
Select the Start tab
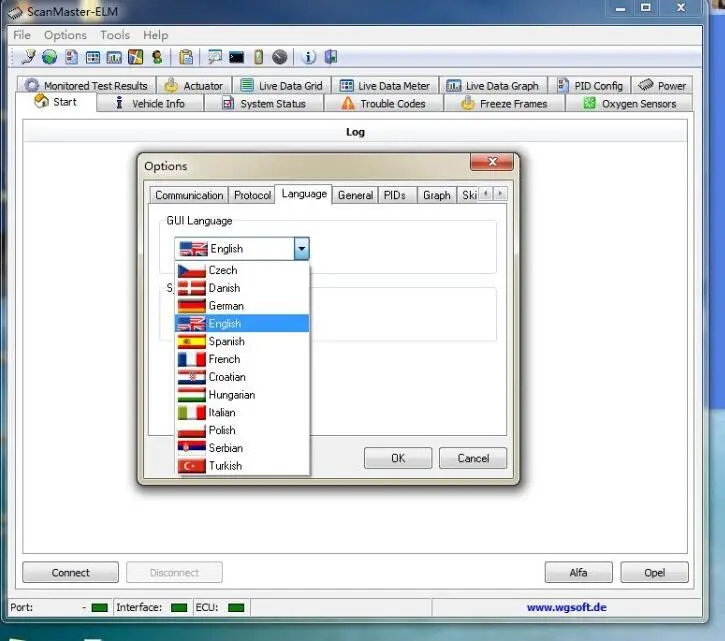pos(56,102)
